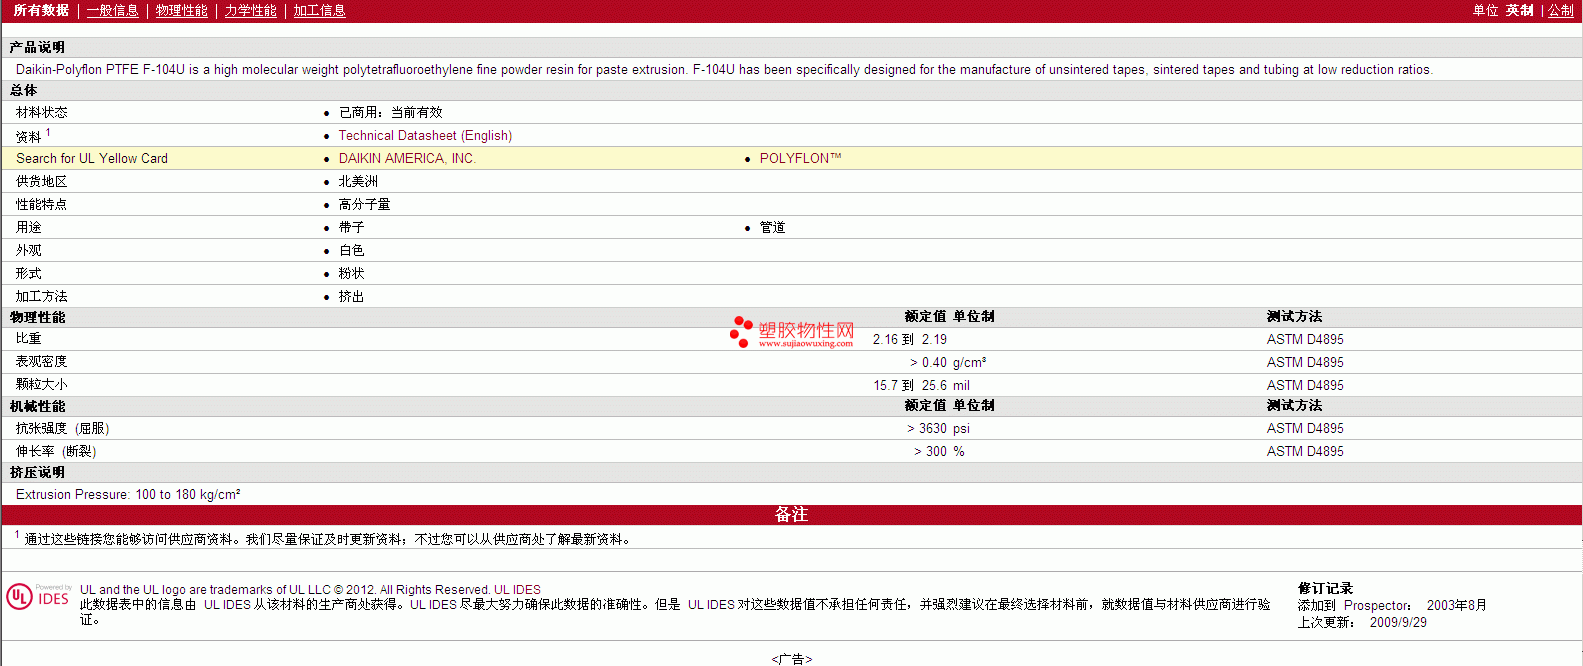
Task: Click the 颗粒大小 row label
Action: pos(42,385)
